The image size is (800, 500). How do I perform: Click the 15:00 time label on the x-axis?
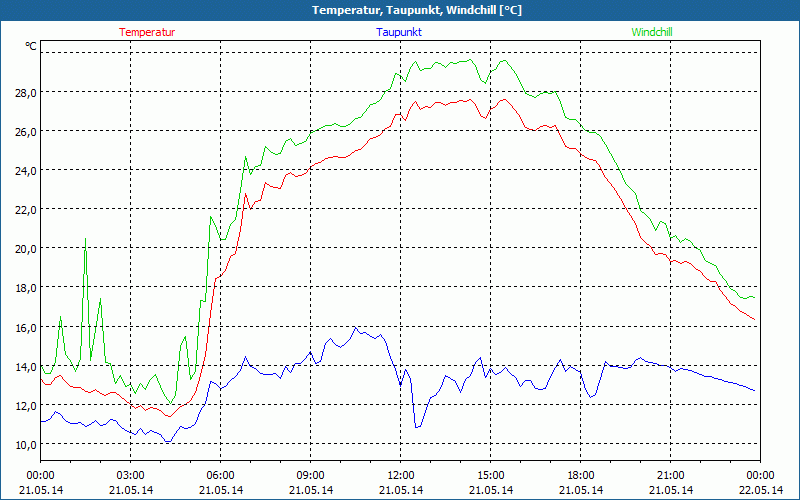[x=490, y=476]
